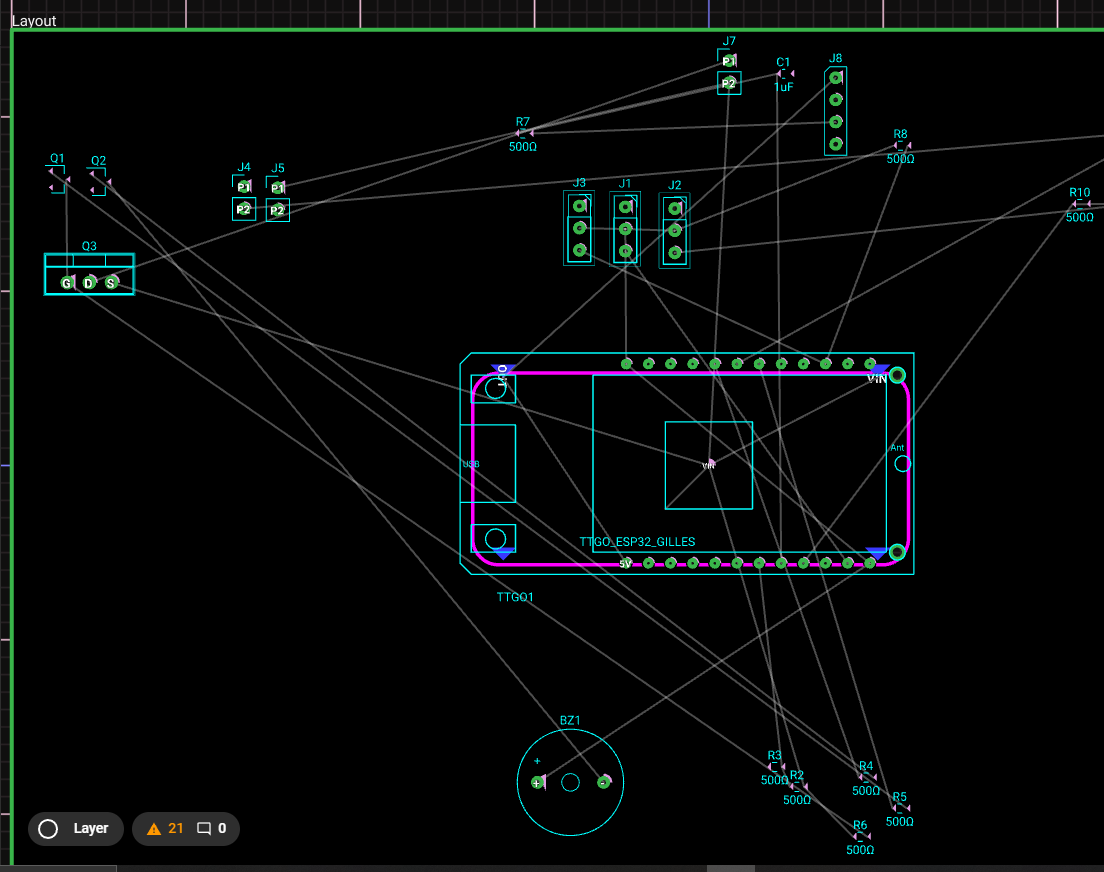1104x872 pixels.
Task: Click the R4 resistor label
Action: (866, 766)
